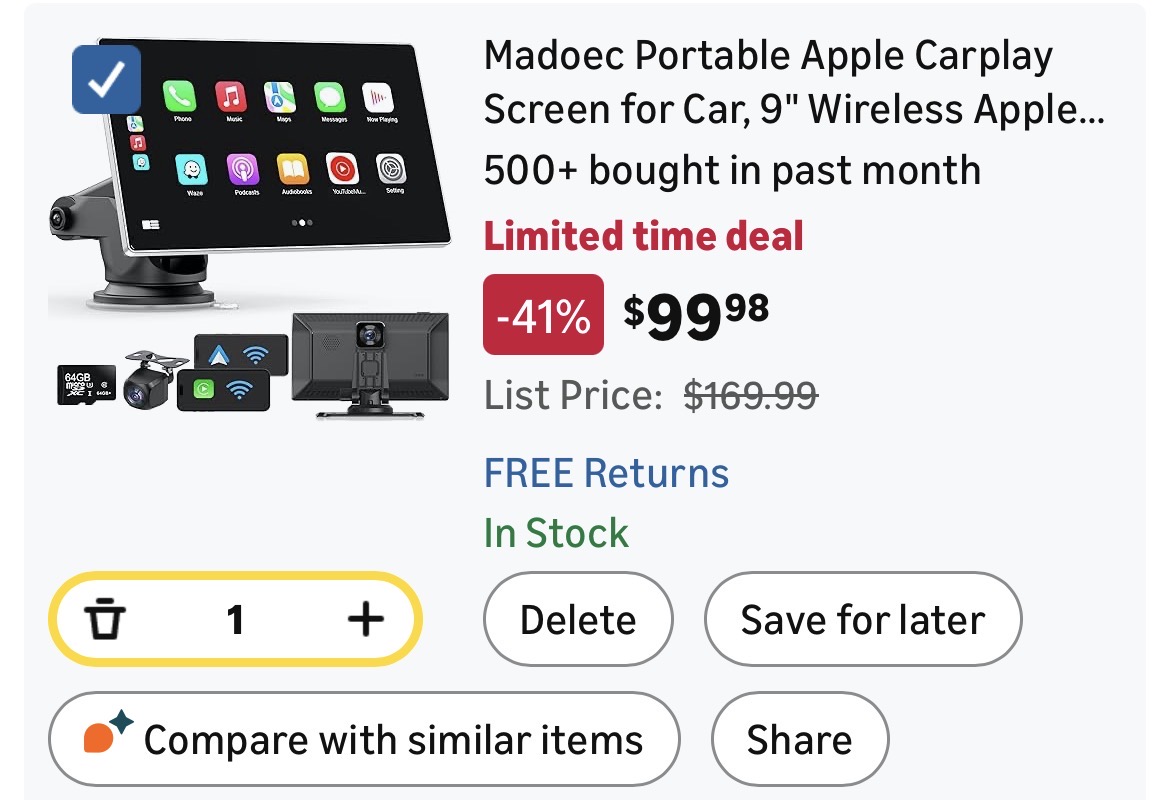Tap the Share button
Screen dimensions: 1170x800
click(x=799, y=740)
